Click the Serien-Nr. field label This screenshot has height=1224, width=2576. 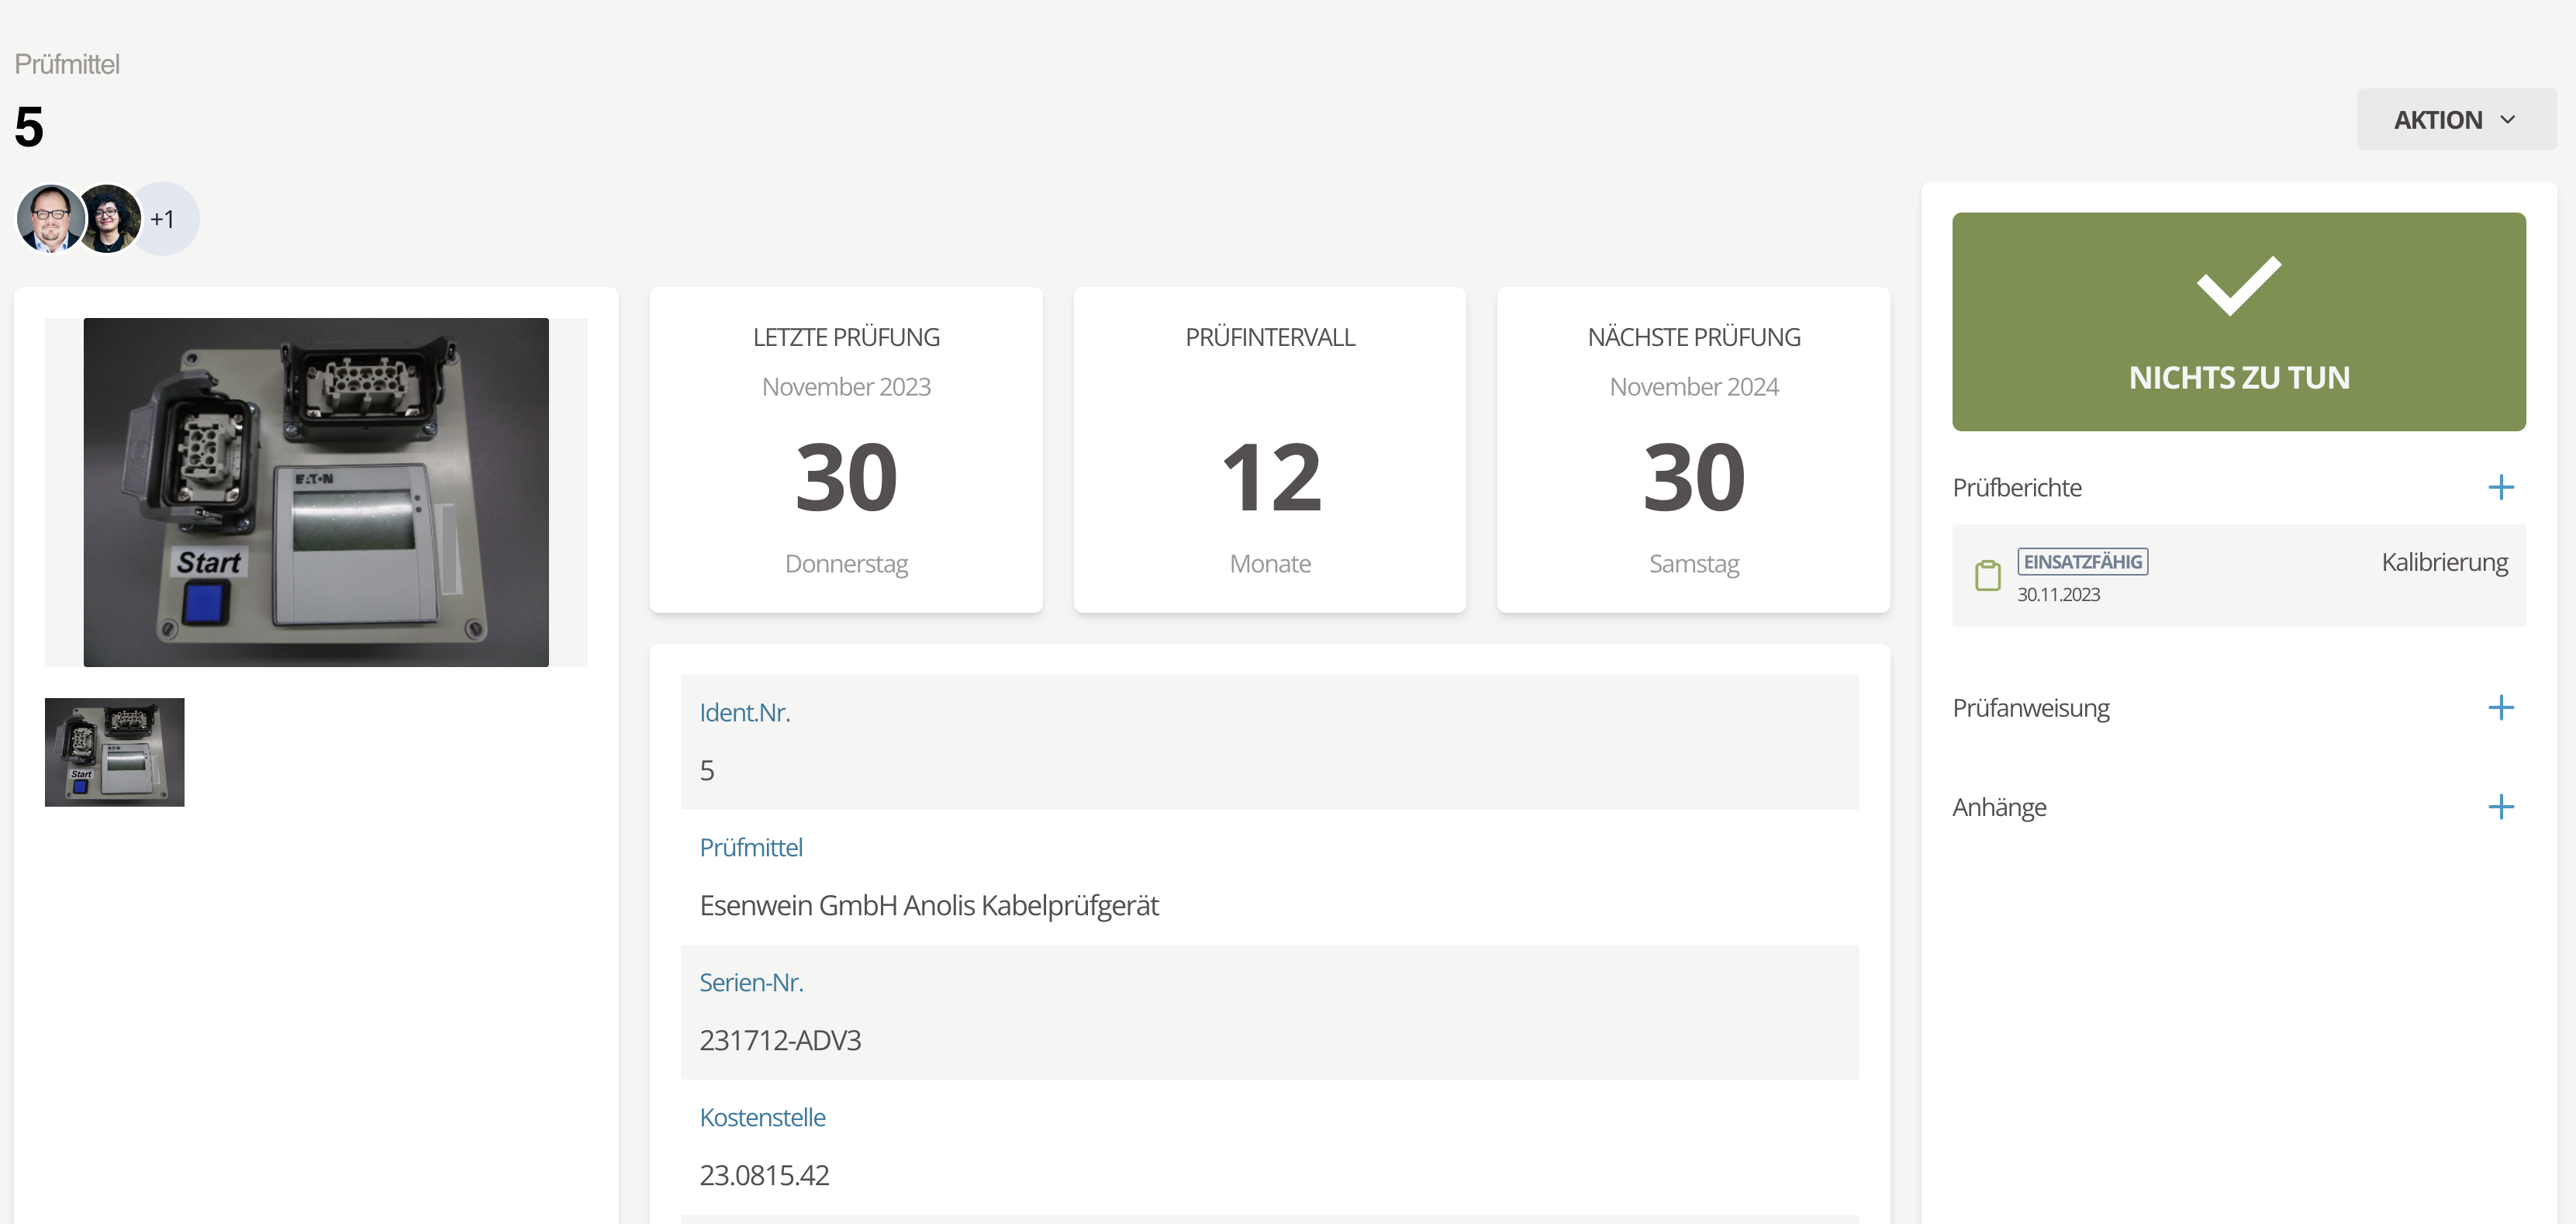[751, 983]
